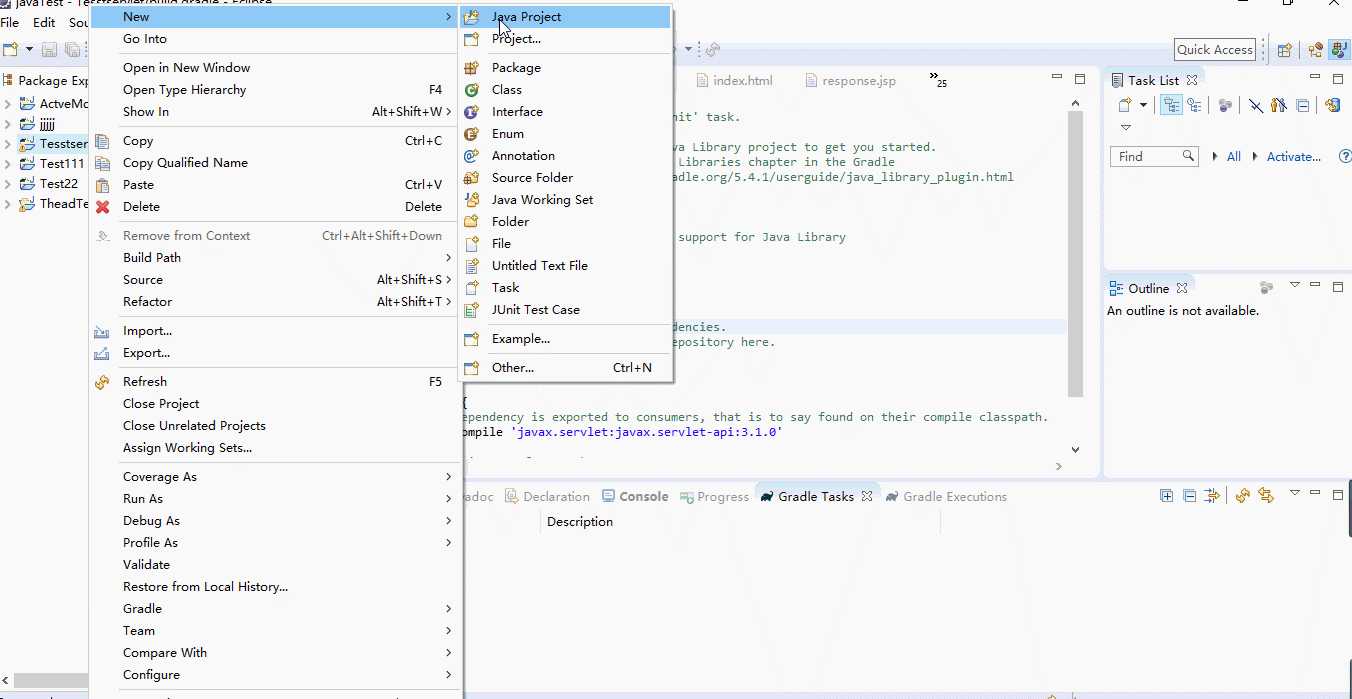Switch to the Declaration tab

pyautogui.click(x=547, y=497)
